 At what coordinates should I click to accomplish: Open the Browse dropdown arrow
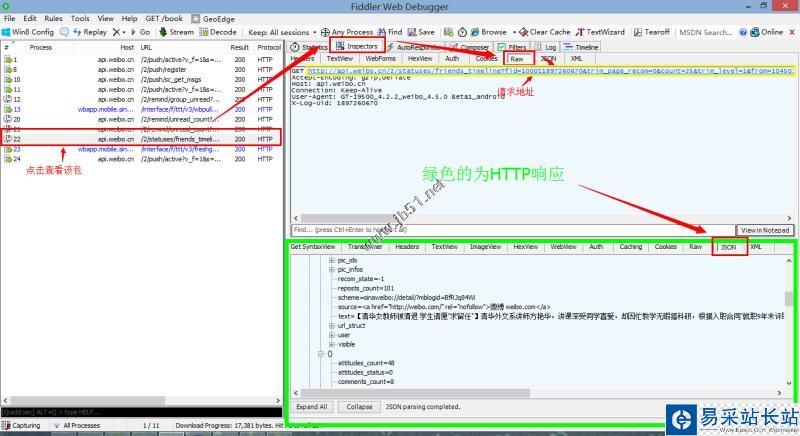pos(514,32)
